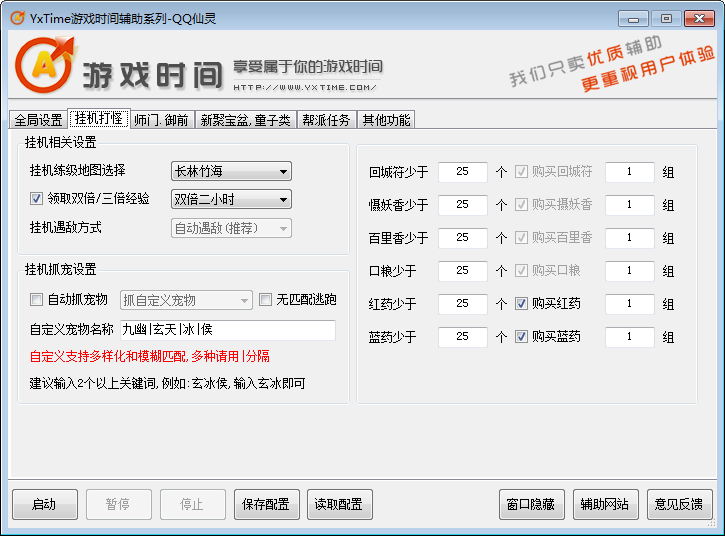Expand 双倍二小时 experience dropdown
Viewport: 725px width, 536px height.
[231, 199]
